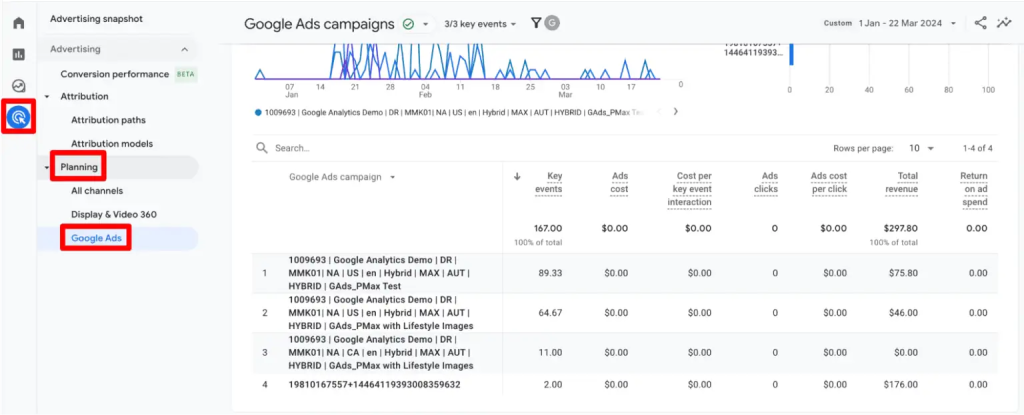Click the $176.00 total revenue value
The height and width of the screenshot is (415, 1024).
point(900,385)
